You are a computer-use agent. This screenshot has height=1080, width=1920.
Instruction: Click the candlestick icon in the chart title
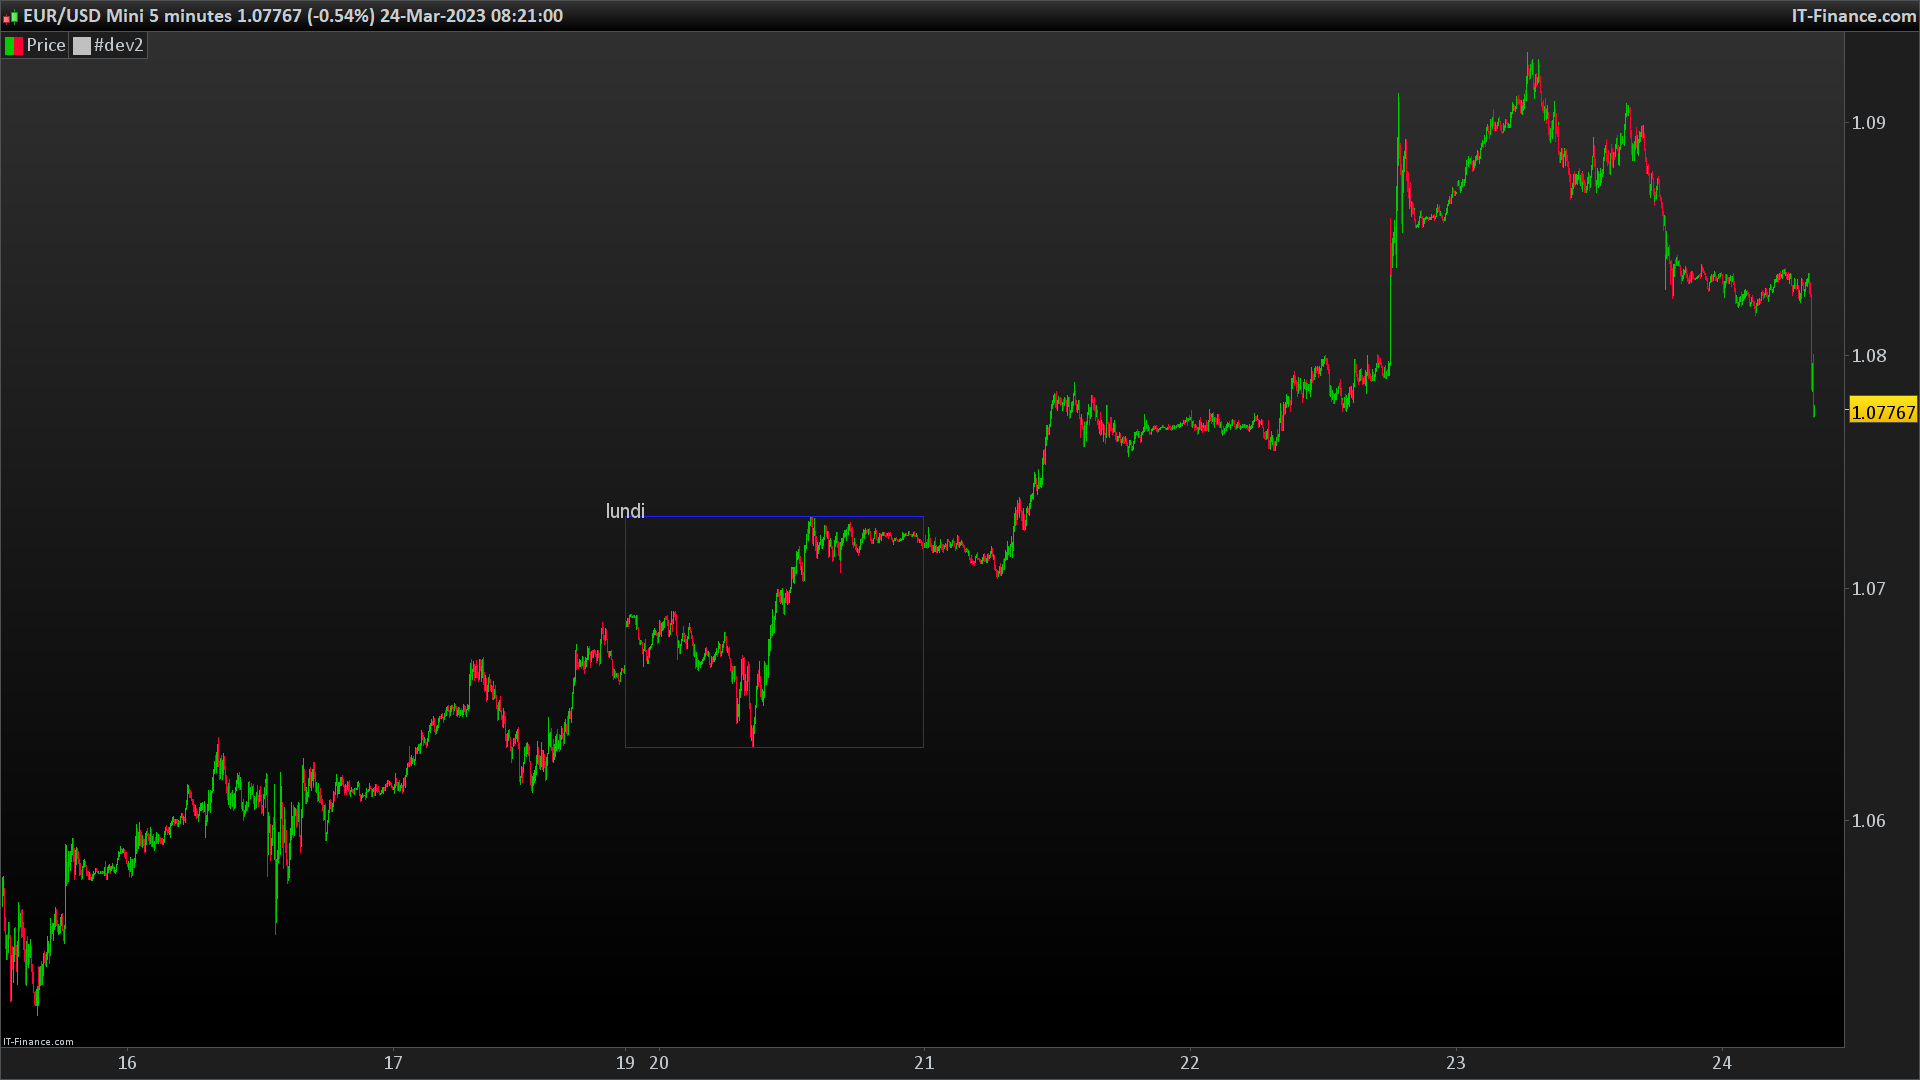(11, 17)
